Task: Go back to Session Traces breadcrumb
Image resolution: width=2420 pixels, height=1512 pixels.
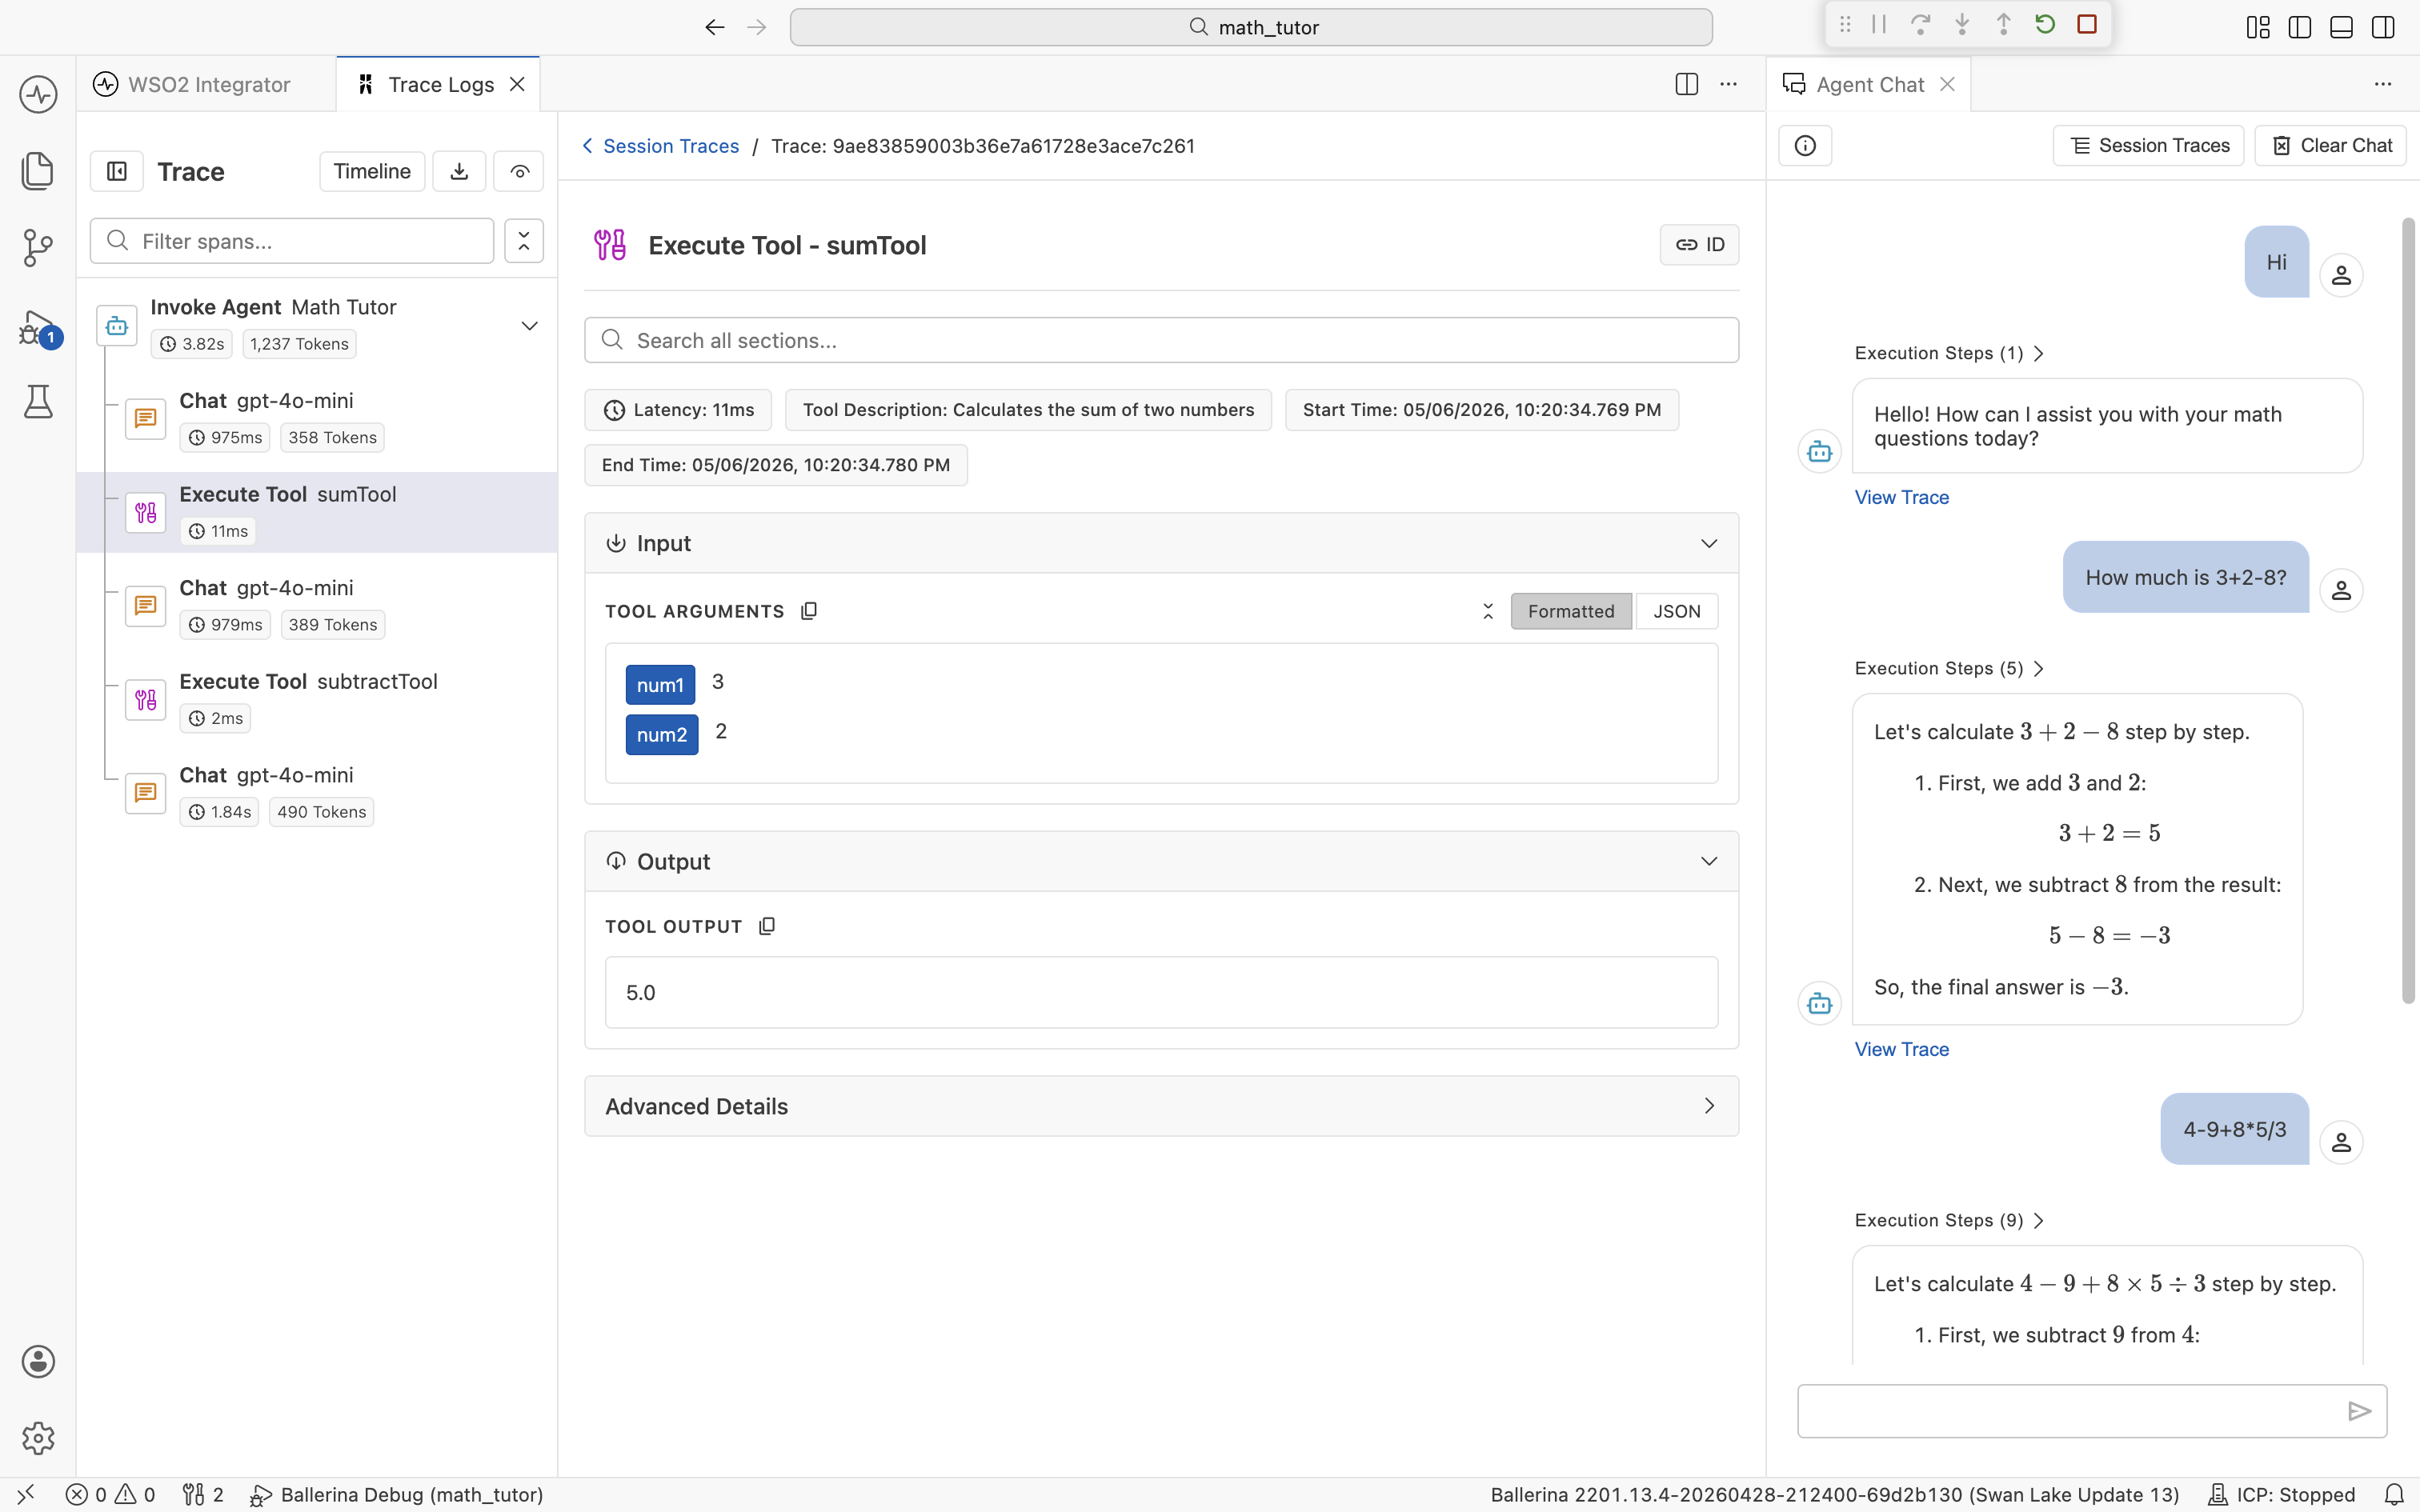Action: 661,146
